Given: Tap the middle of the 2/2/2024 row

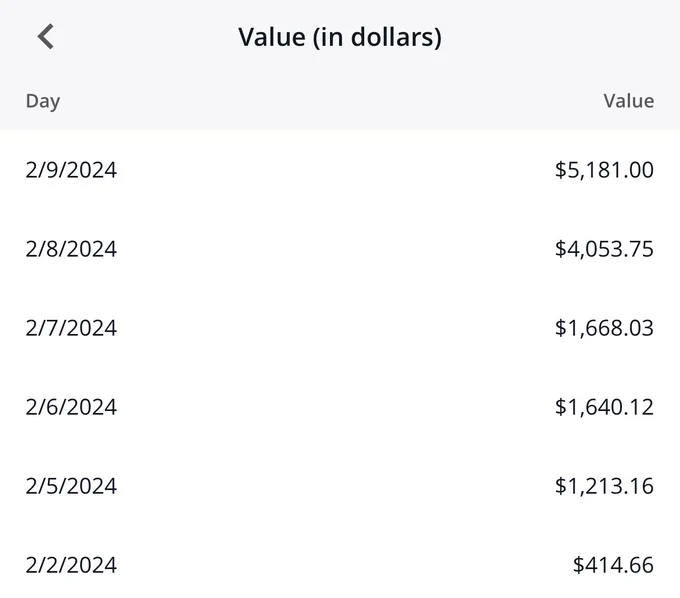Looking at the screenshot, I should tap(340, 565).
